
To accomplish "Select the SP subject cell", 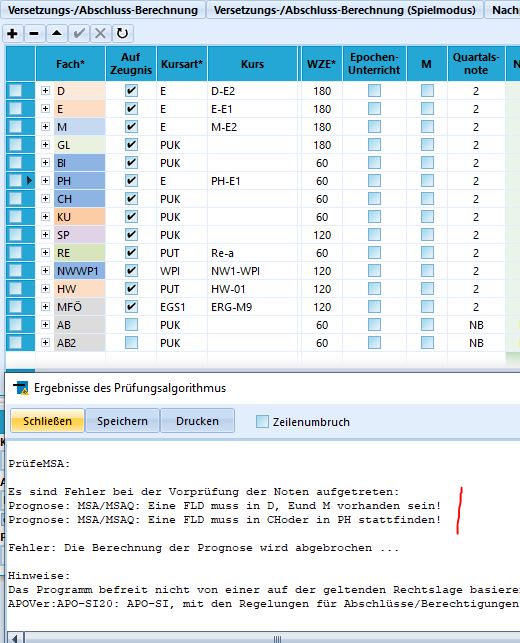I will click(80, 235).
